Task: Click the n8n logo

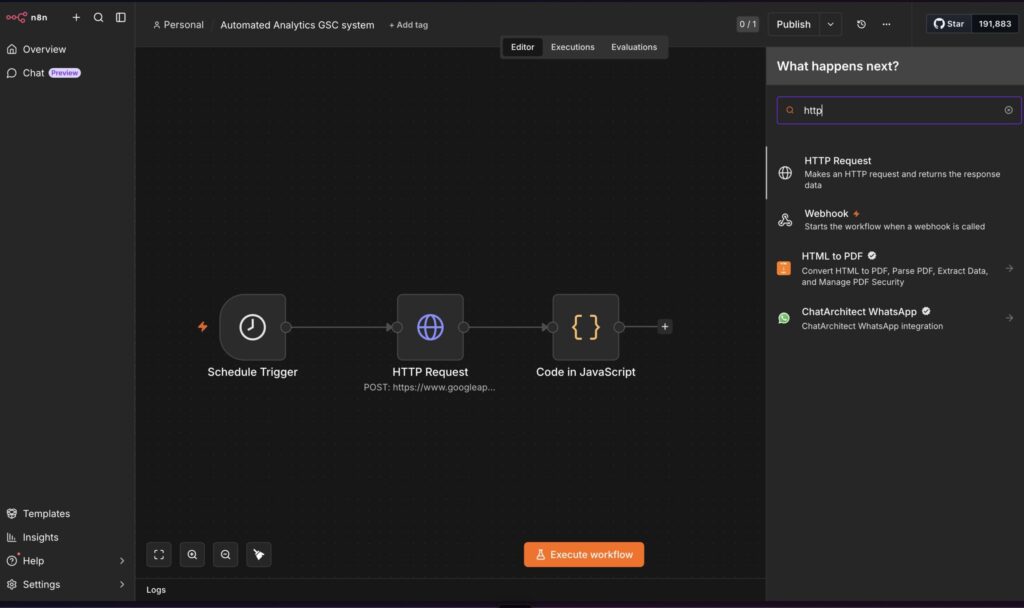Action: point(27,18)
